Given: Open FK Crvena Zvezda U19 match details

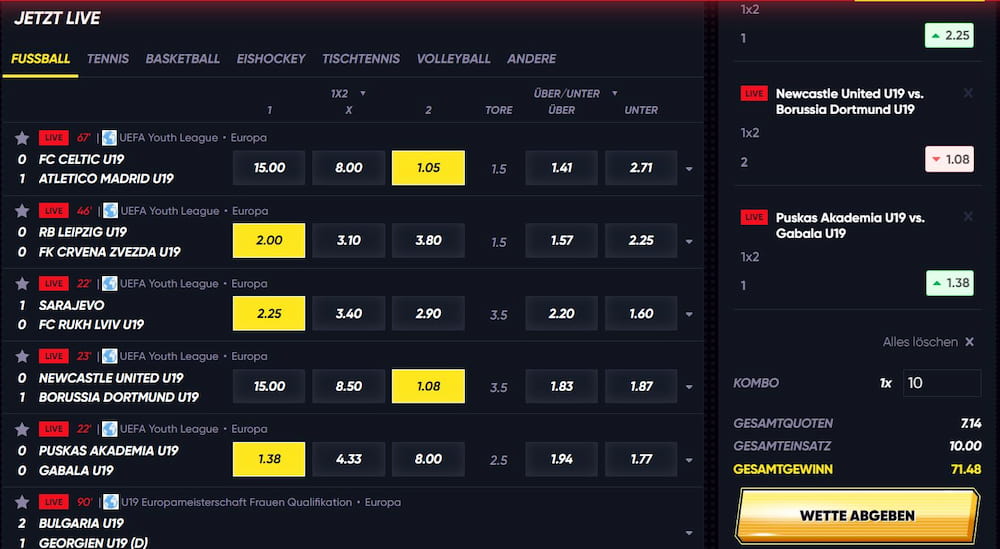Looking at the screenshot, I should [110, 252].
